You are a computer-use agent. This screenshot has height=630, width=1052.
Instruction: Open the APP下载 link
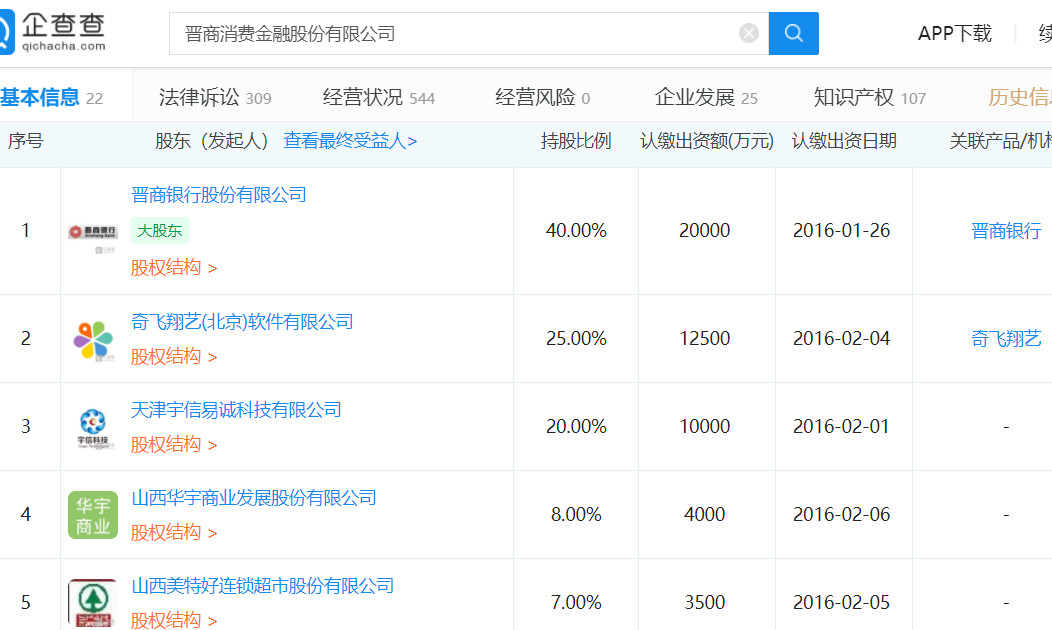(955, 34)
